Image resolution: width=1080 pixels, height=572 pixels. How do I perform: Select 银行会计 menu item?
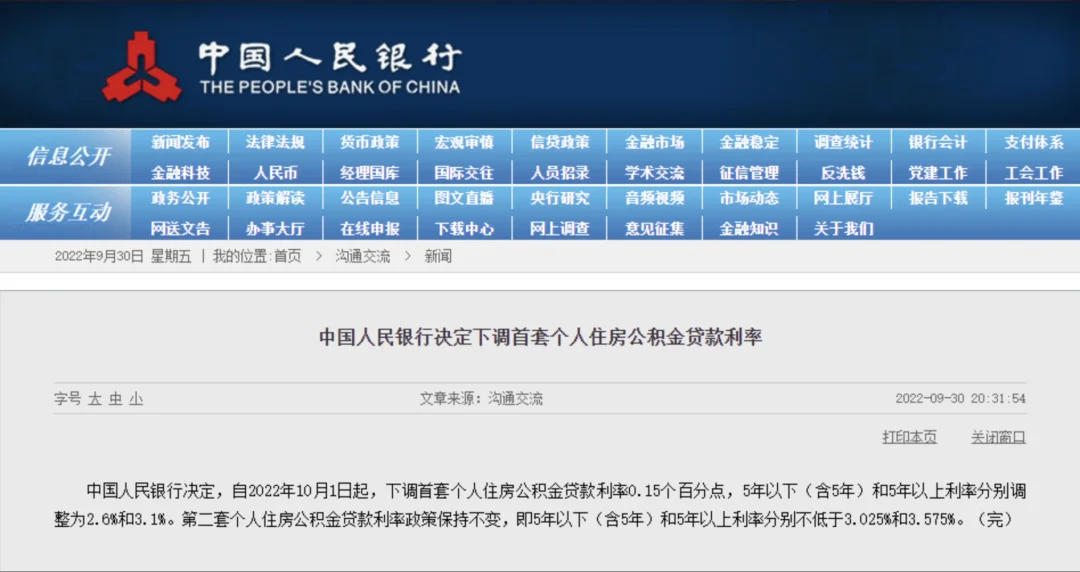click(938, 143)
